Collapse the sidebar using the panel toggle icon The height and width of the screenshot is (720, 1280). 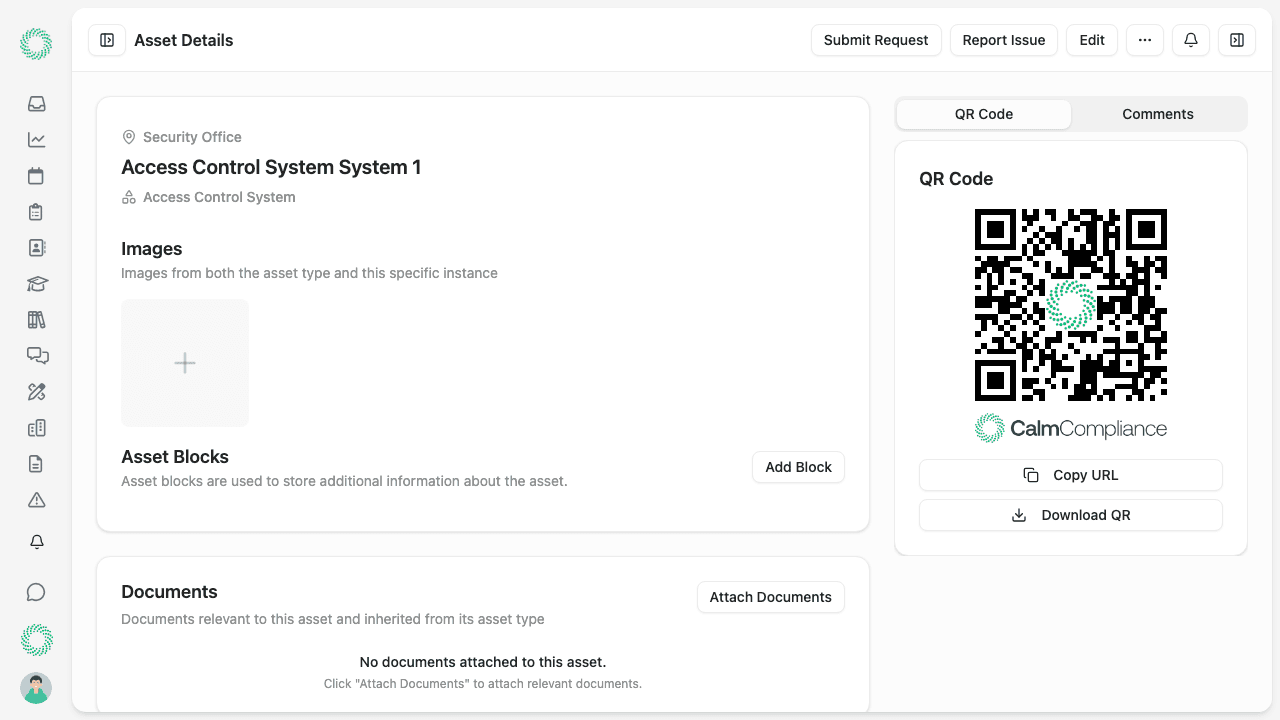coord(106,40)
